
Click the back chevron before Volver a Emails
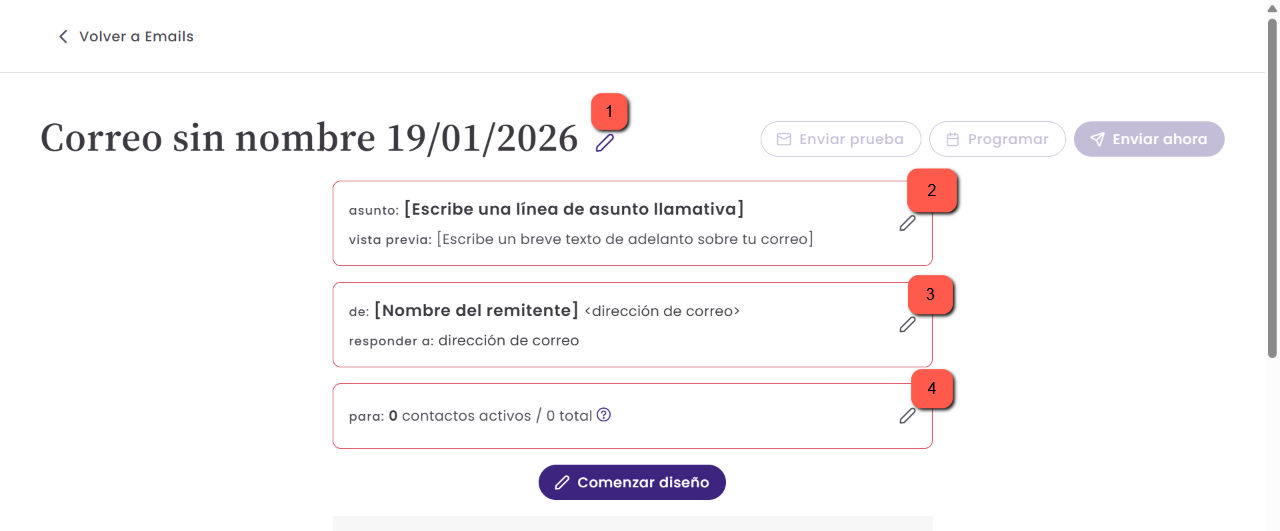pos(63,36)
